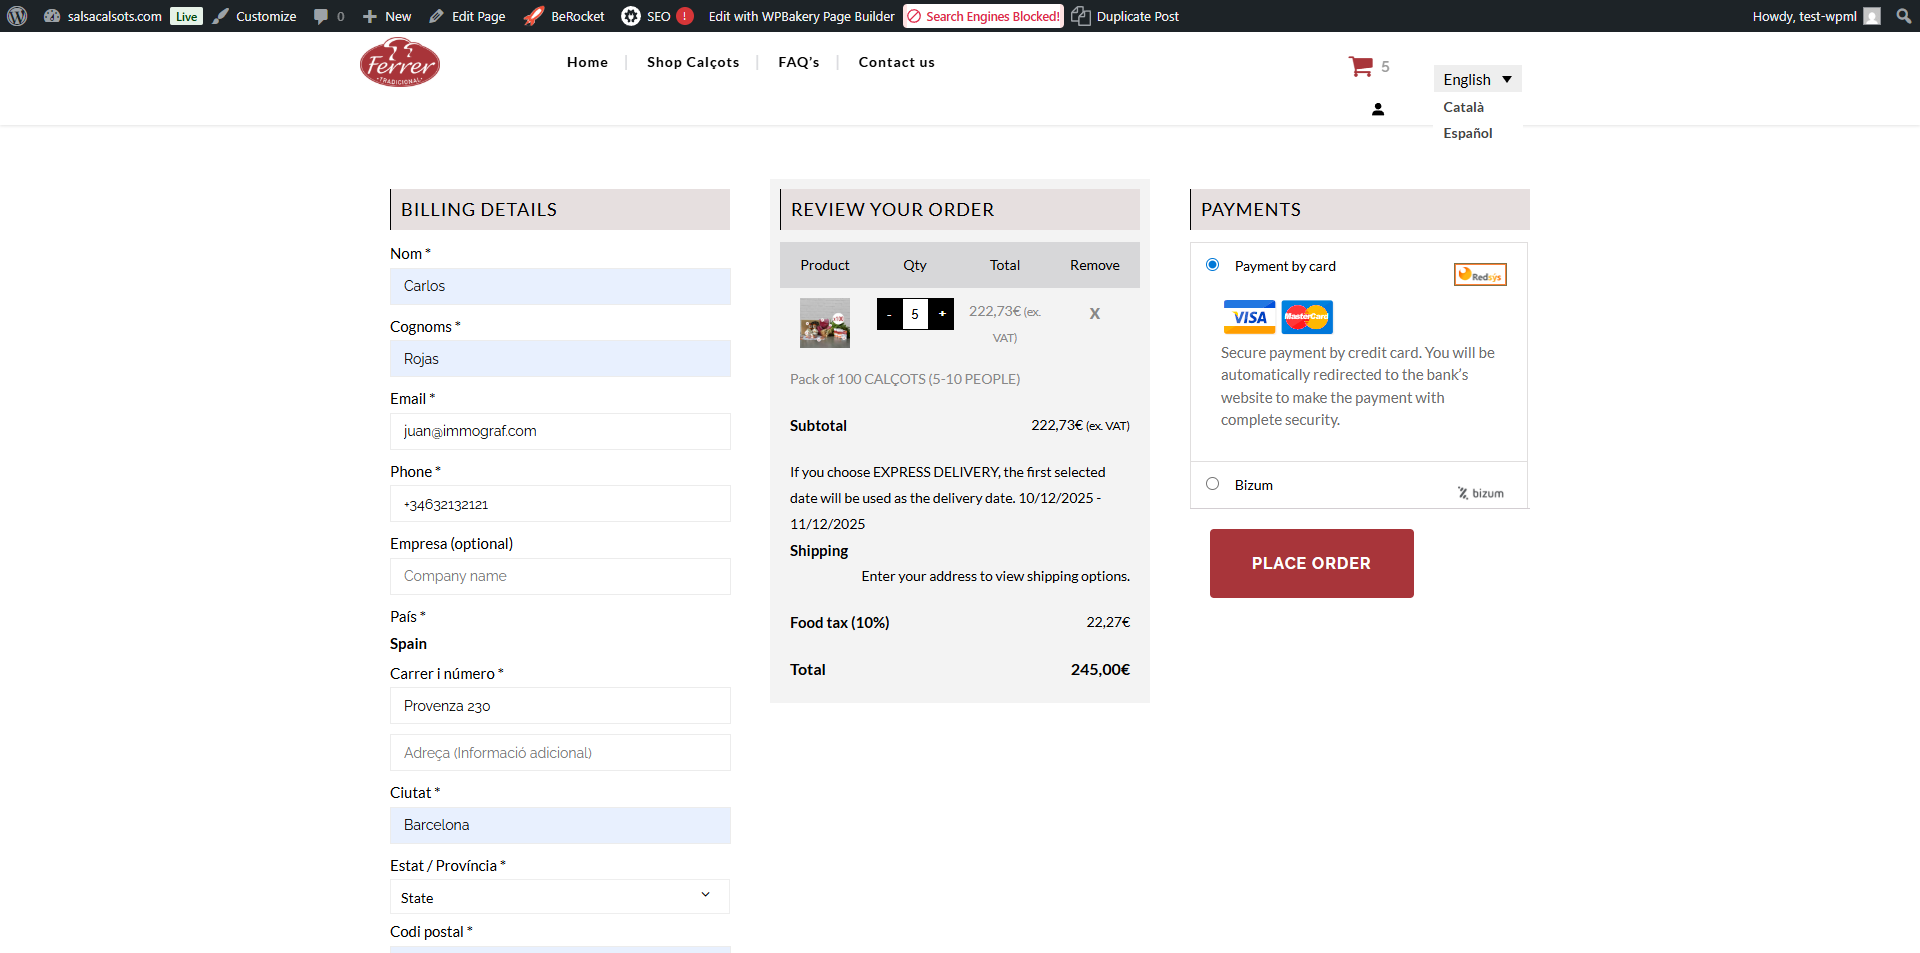Decrease quantity with minus button
The height and width of the screenshot is (953, 1920).
889,314
